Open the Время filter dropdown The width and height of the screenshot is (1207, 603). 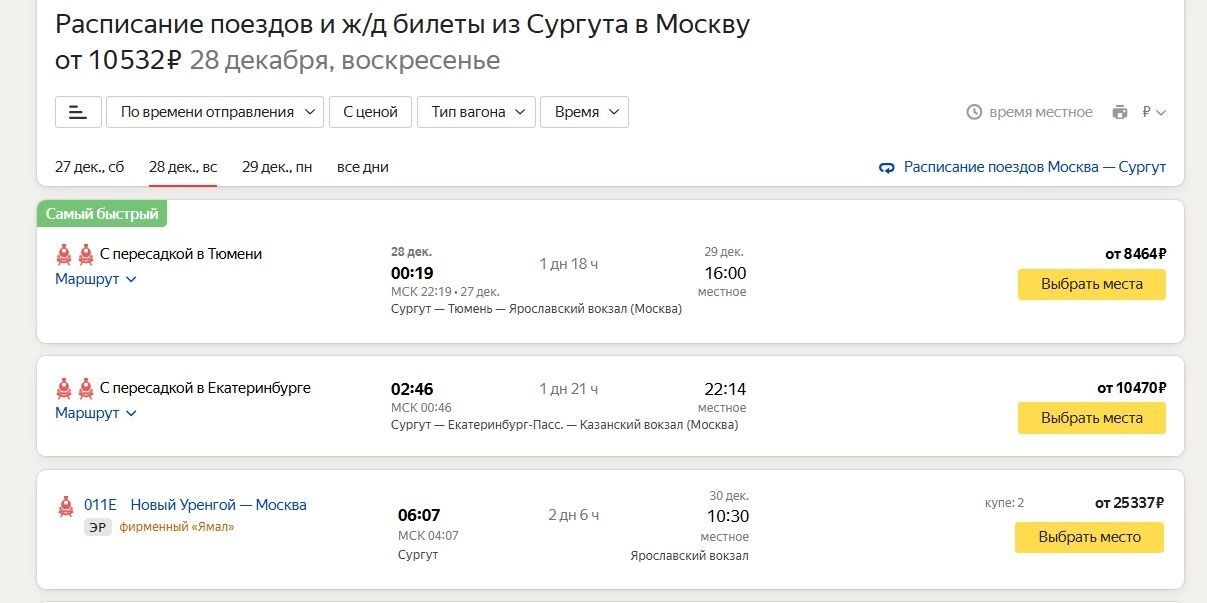[584, 112]
